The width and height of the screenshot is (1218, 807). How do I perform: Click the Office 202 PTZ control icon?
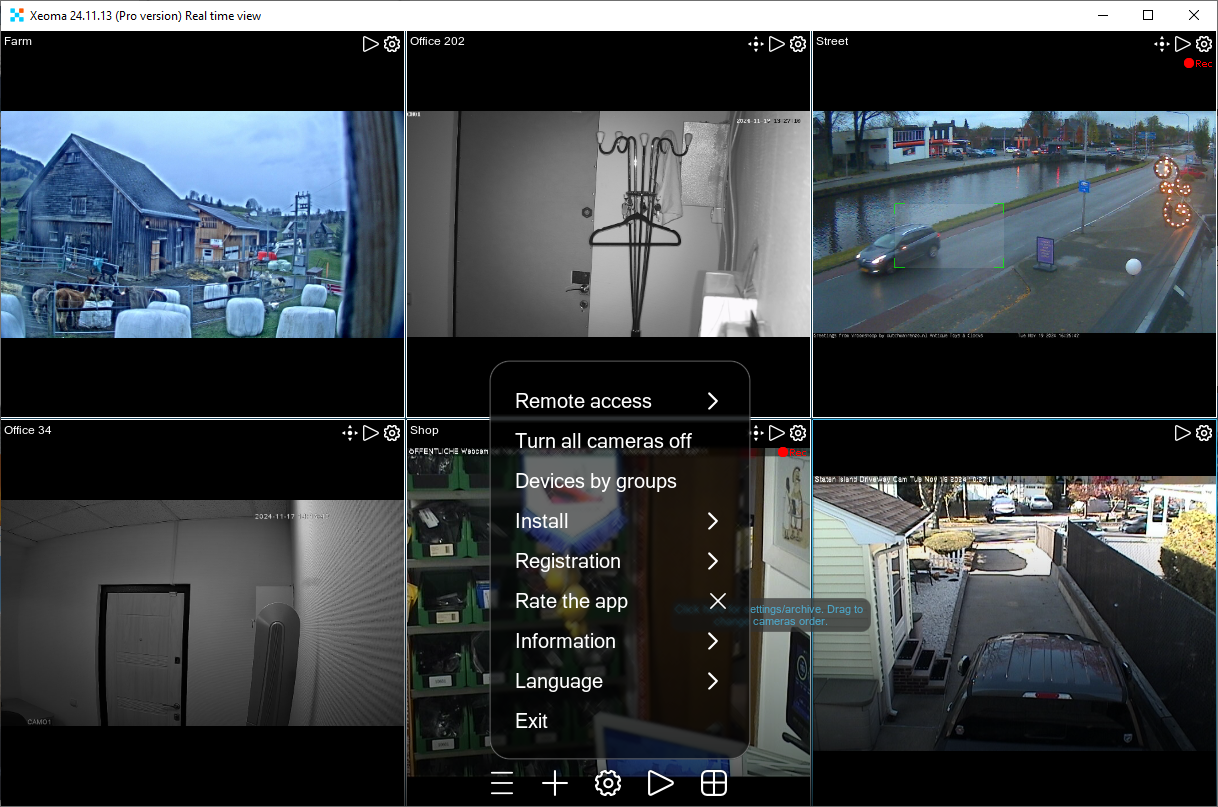(x=756, y=44)
